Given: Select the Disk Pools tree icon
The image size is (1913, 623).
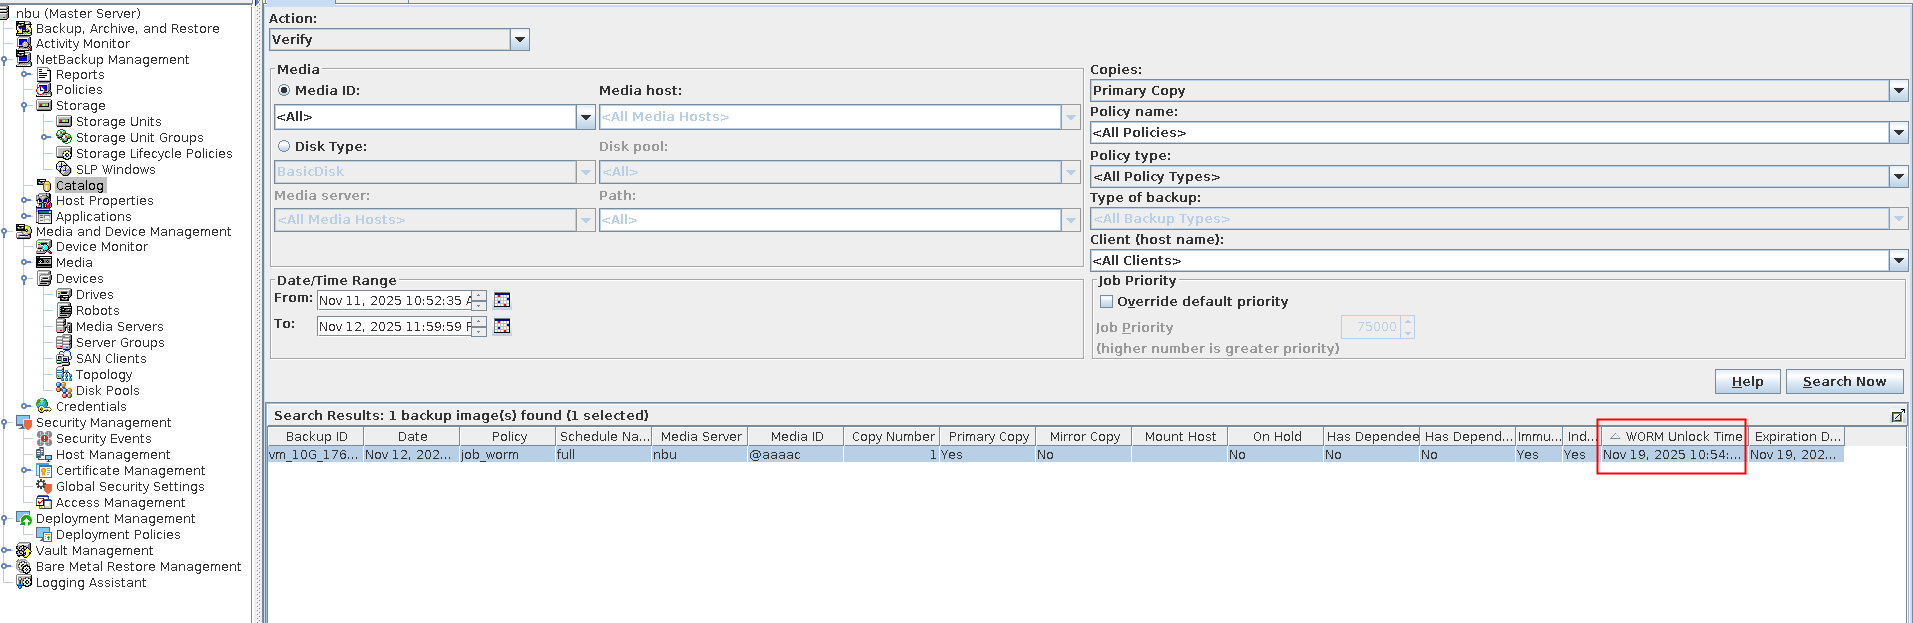Looking at the screenshot, I should pyautogui.click(x=64, y=390).
